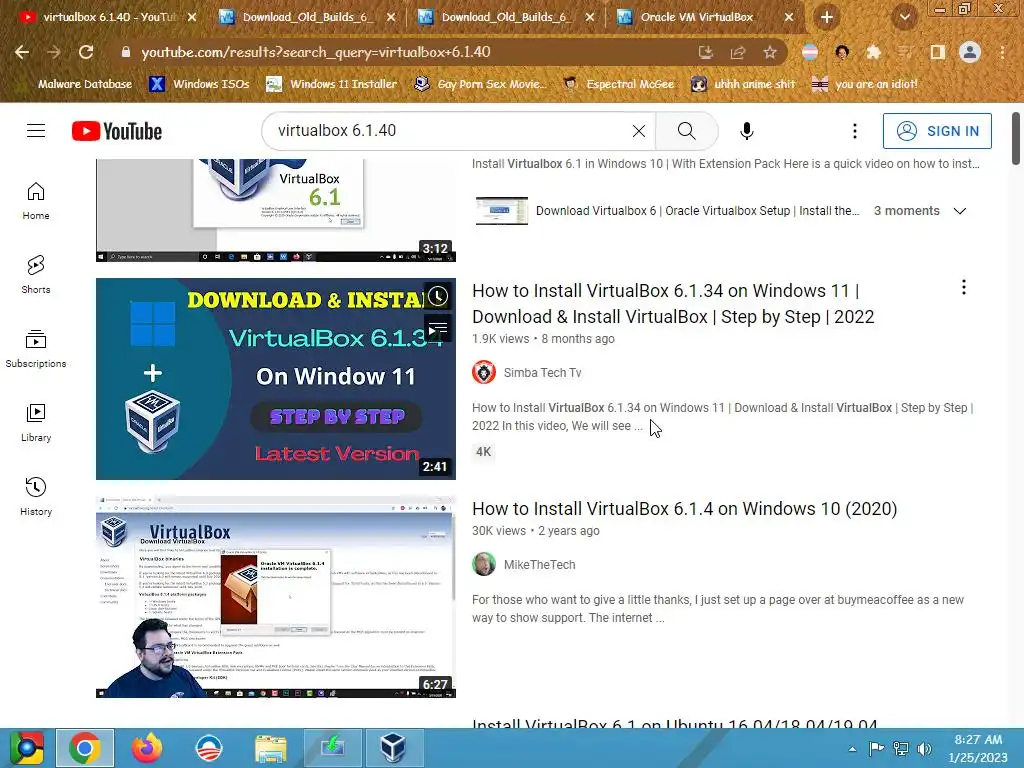
Task: Go back using the browser back arrow
Action: [x=22, y=52]
